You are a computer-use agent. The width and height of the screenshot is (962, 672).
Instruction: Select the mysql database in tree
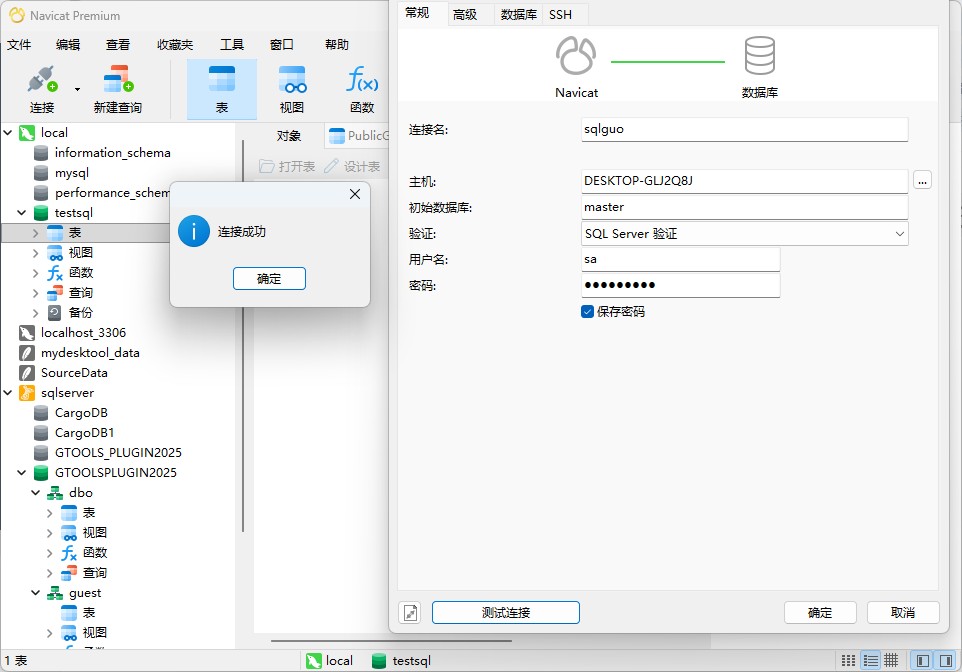[72, 172]
